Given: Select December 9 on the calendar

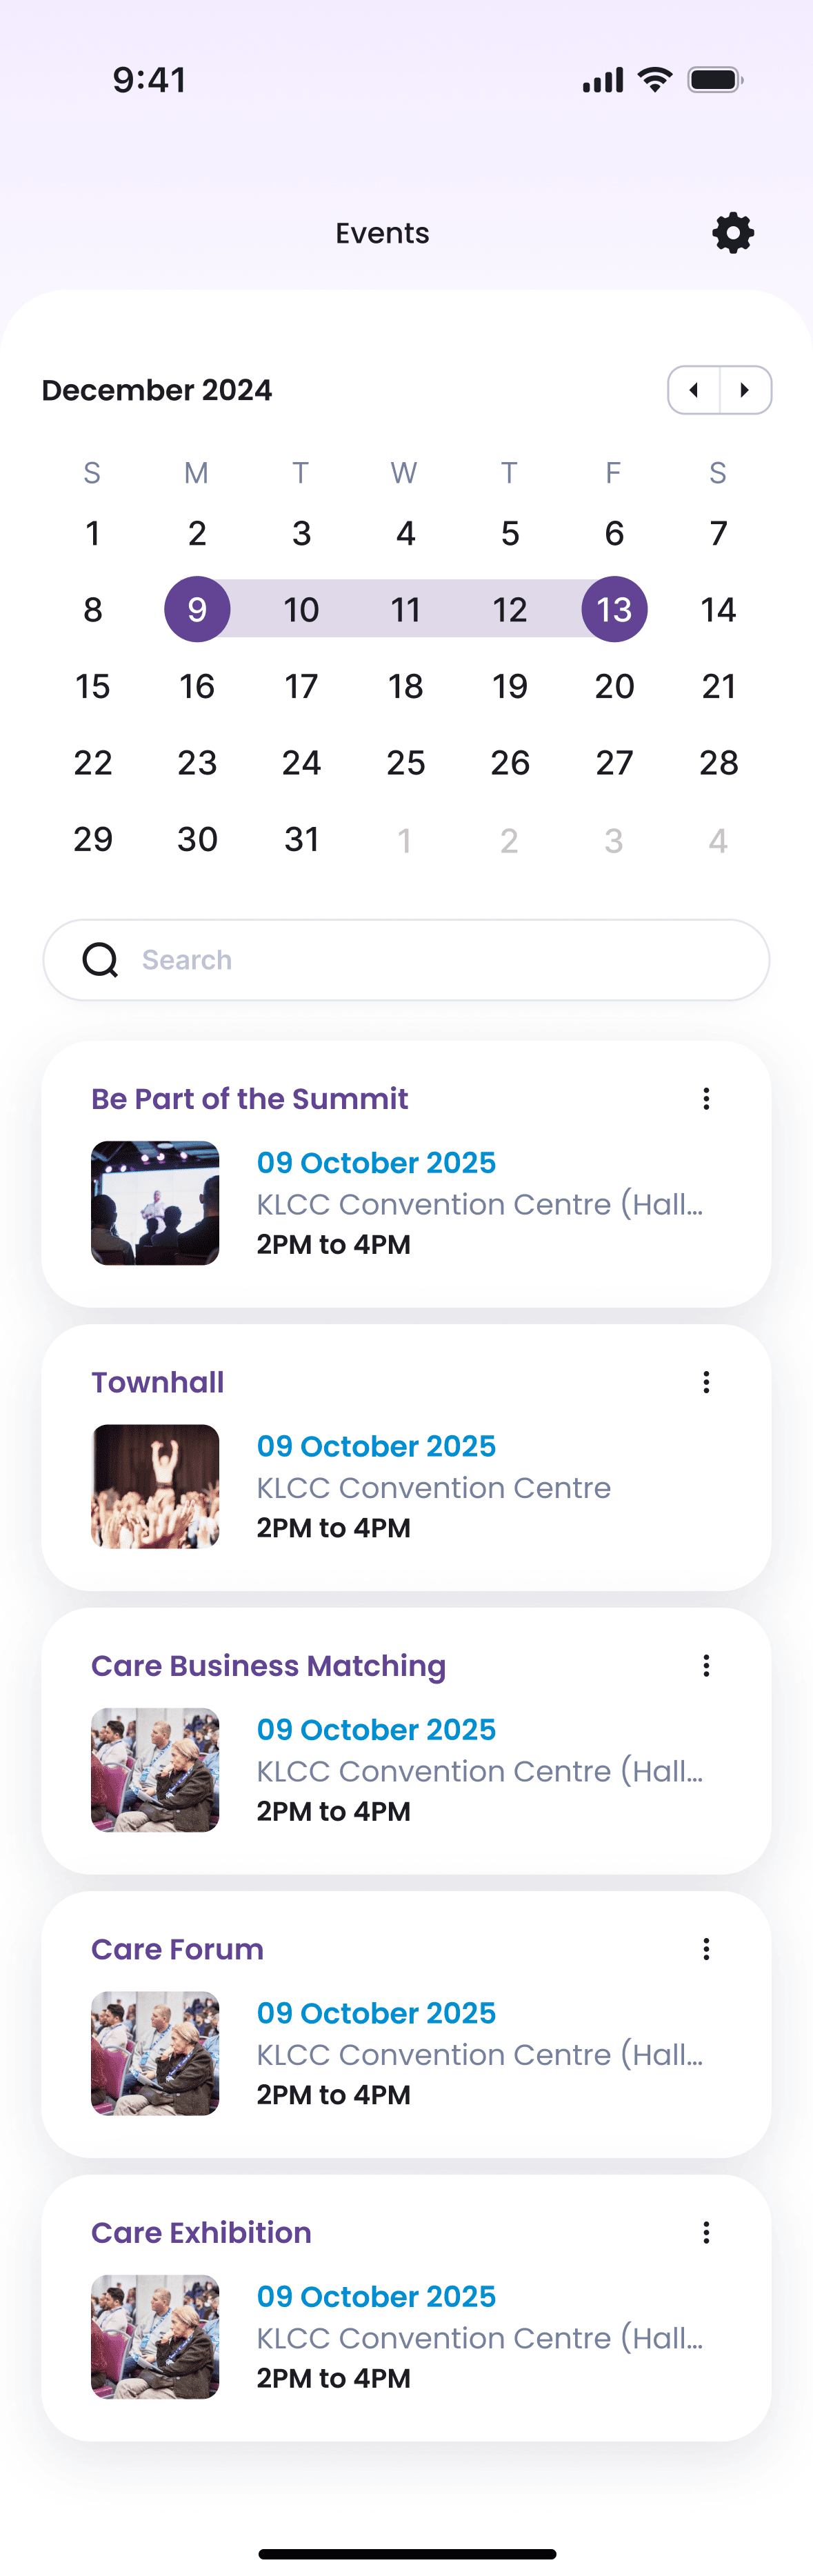Looking at the screenshot, I should pos(197,608).
